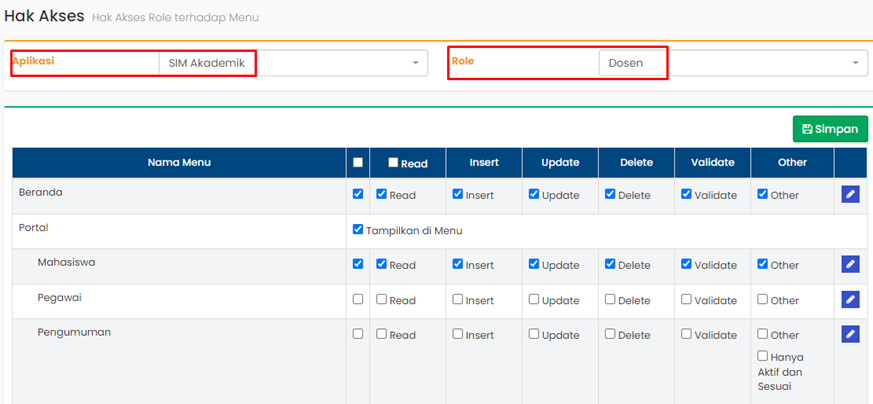Viewport: 873px width, 404px height.
Task: Click the edit pencil icon for Pegawai row
Action: pos(850,299)
